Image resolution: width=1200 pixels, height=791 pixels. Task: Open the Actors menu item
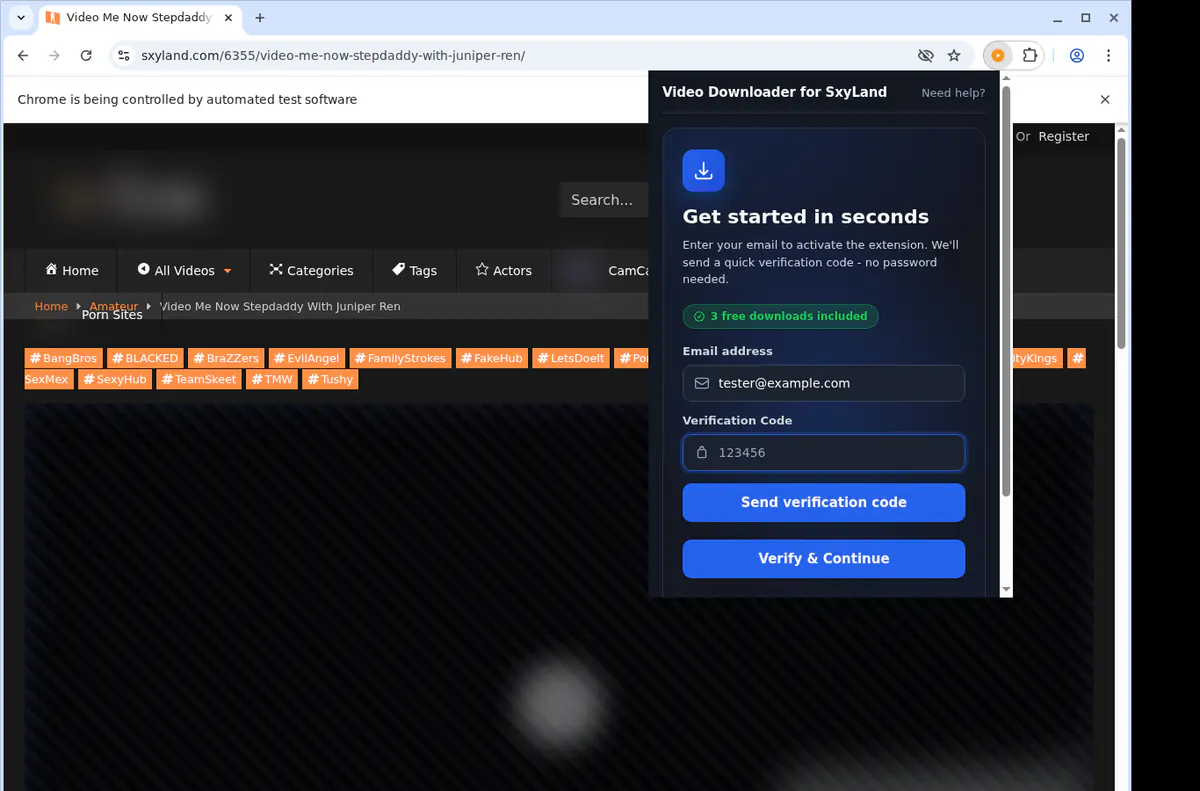(x=503, y=270)
